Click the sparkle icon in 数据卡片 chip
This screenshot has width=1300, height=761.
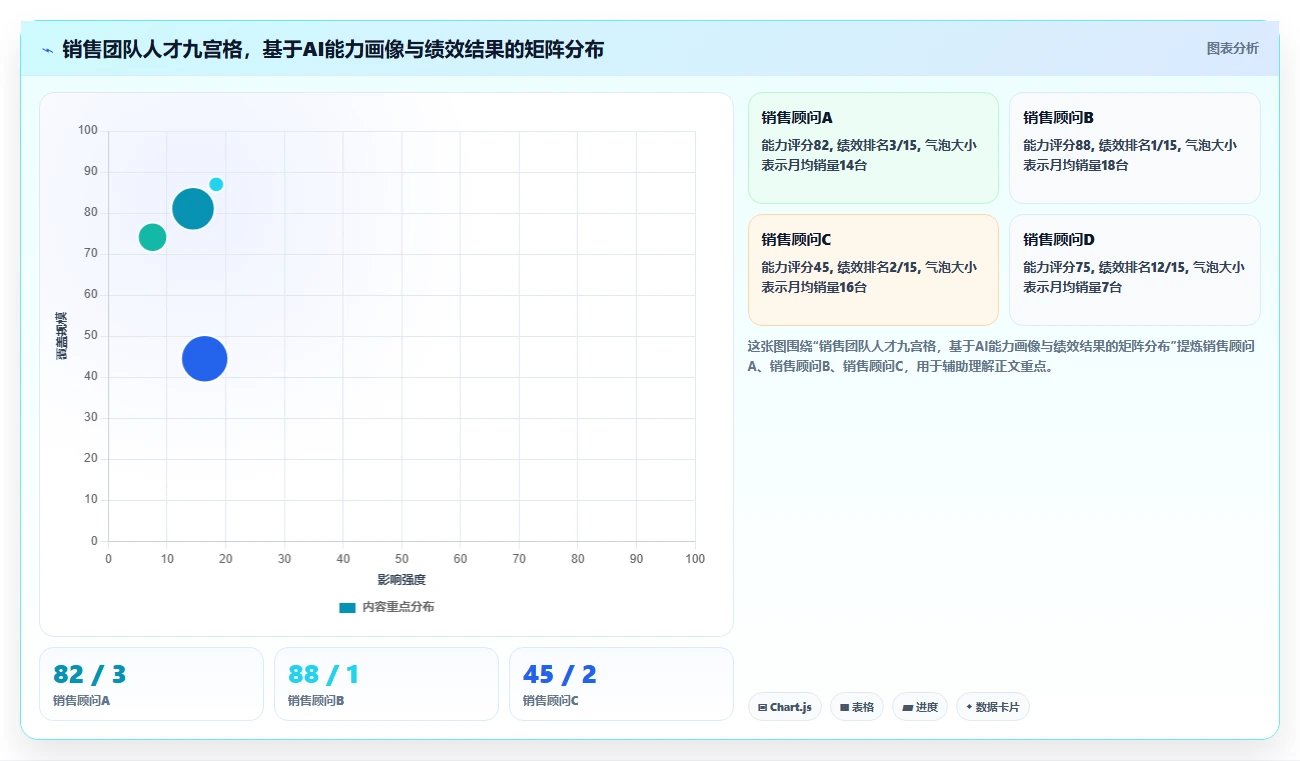[x=969, y=707]
